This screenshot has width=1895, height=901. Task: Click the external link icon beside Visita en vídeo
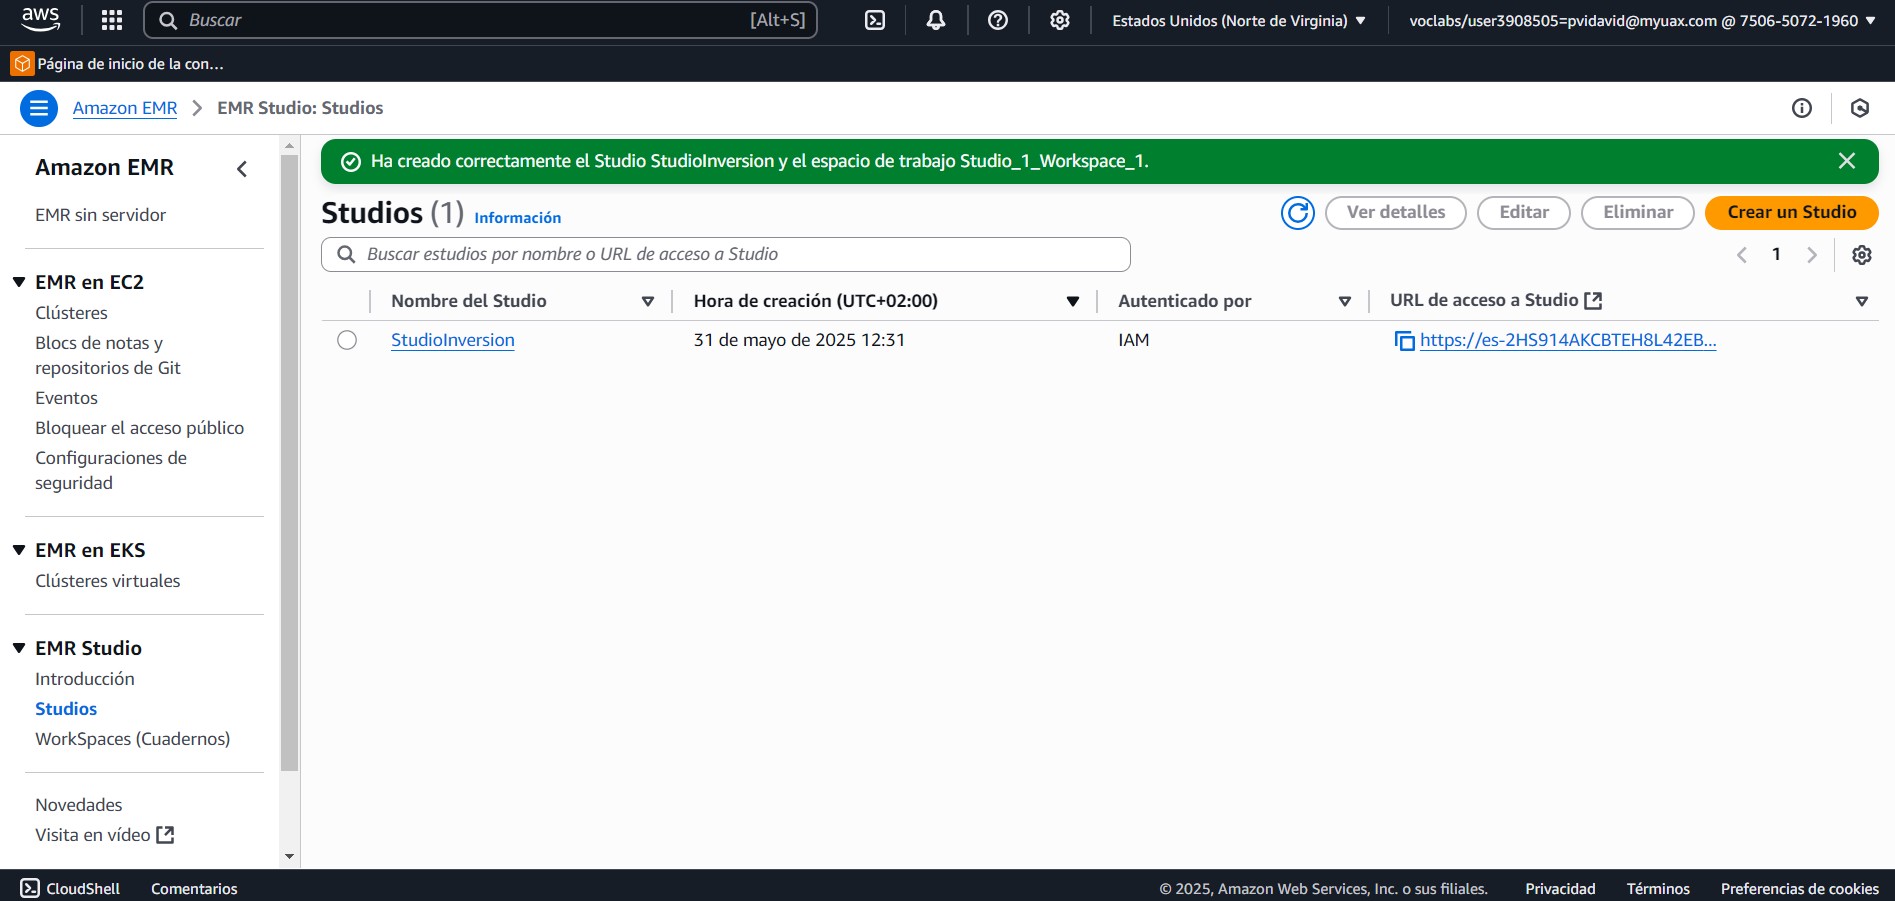[166, 835]
